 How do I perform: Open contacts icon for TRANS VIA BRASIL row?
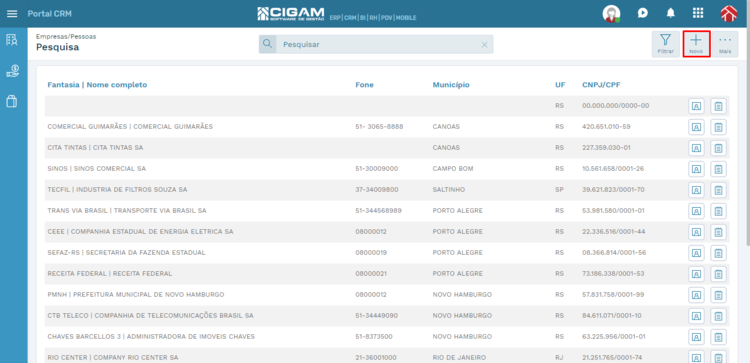coord(696,211)
